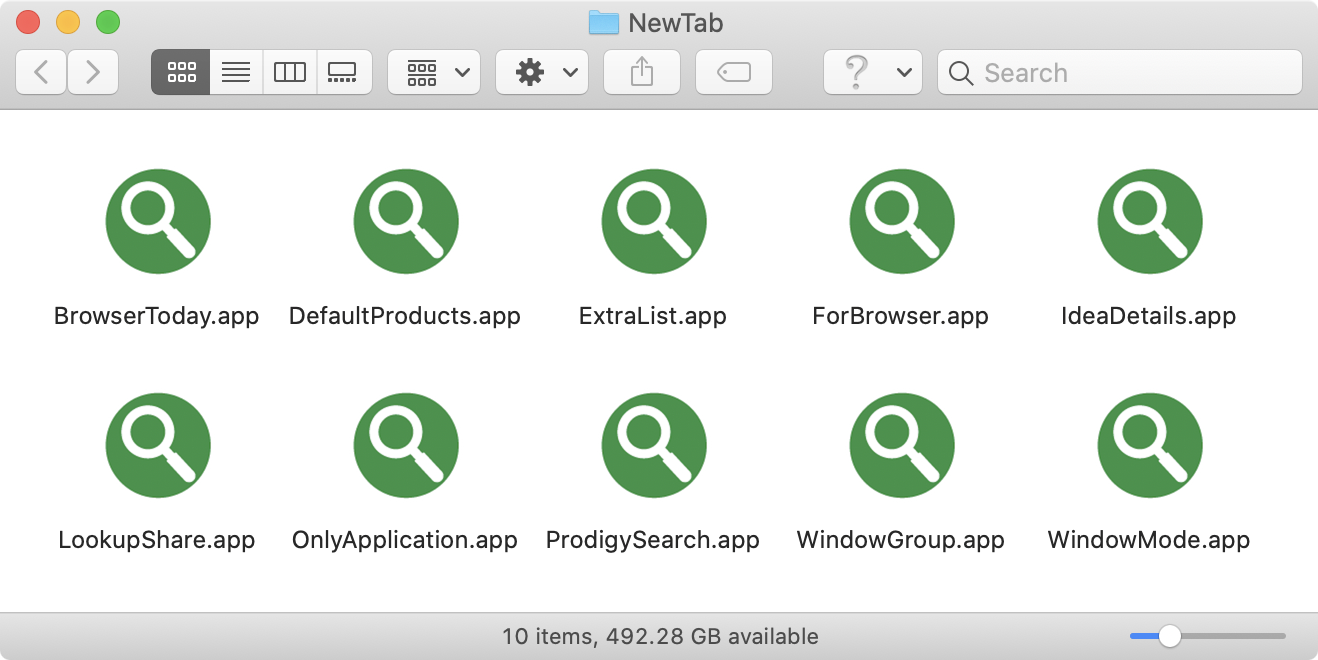The width and height of the screenshot is (1318, 660).
Task: Go forward with the right arrow button
Action: tap(93, 72)
